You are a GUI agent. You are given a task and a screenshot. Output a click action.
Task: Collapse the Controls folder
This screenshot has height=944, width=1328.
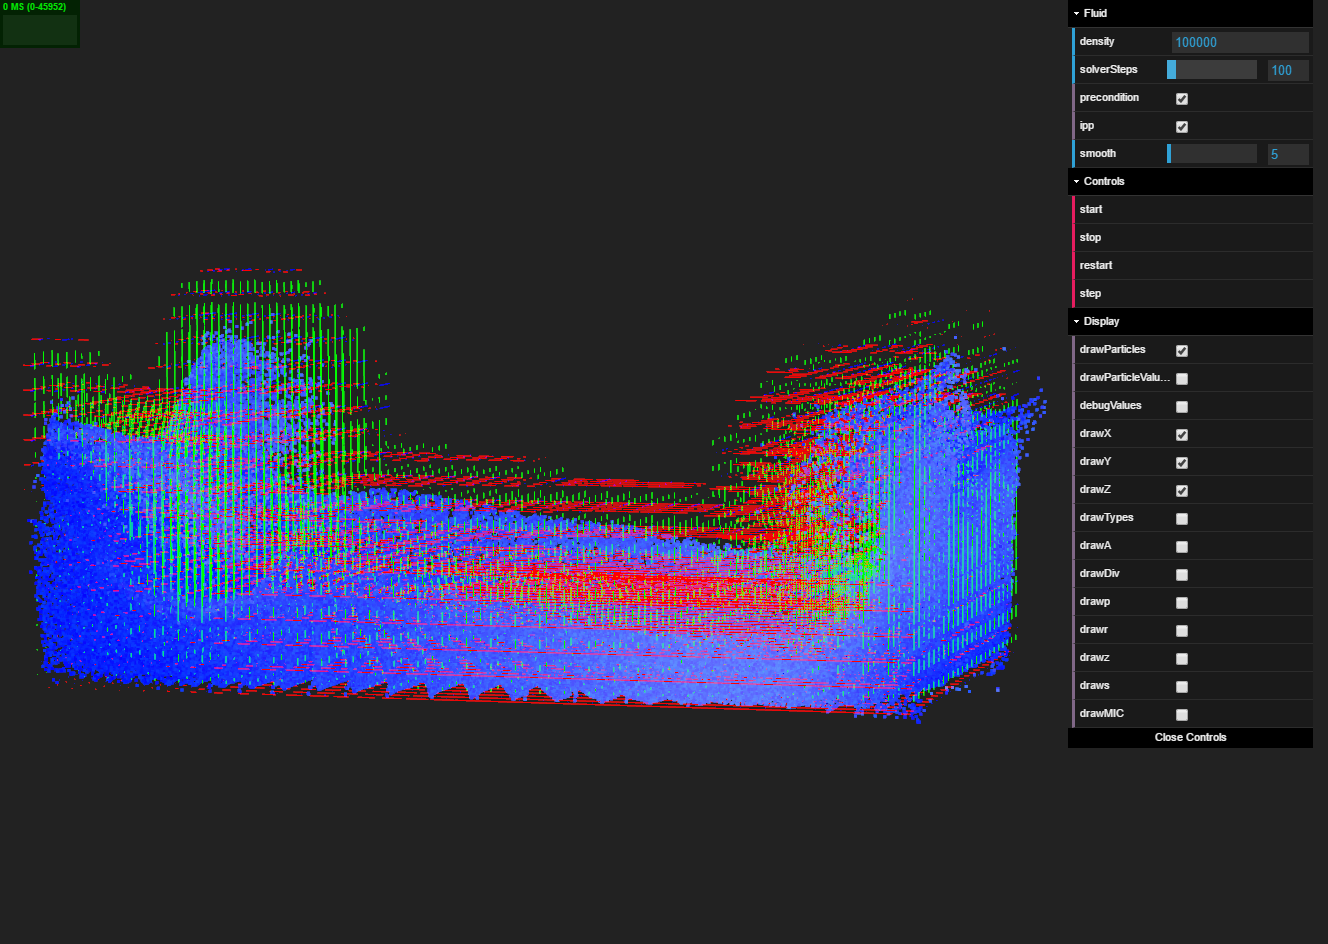[1190, 181]
